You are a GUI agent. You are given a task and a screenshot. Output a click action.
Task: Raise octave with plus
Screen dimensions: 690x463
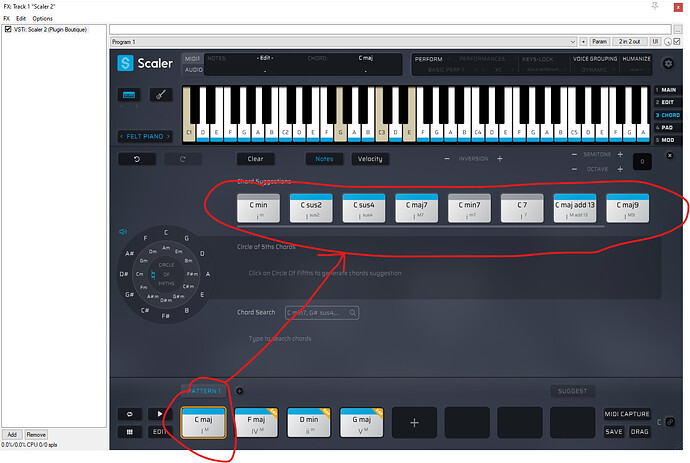point(620,169)
